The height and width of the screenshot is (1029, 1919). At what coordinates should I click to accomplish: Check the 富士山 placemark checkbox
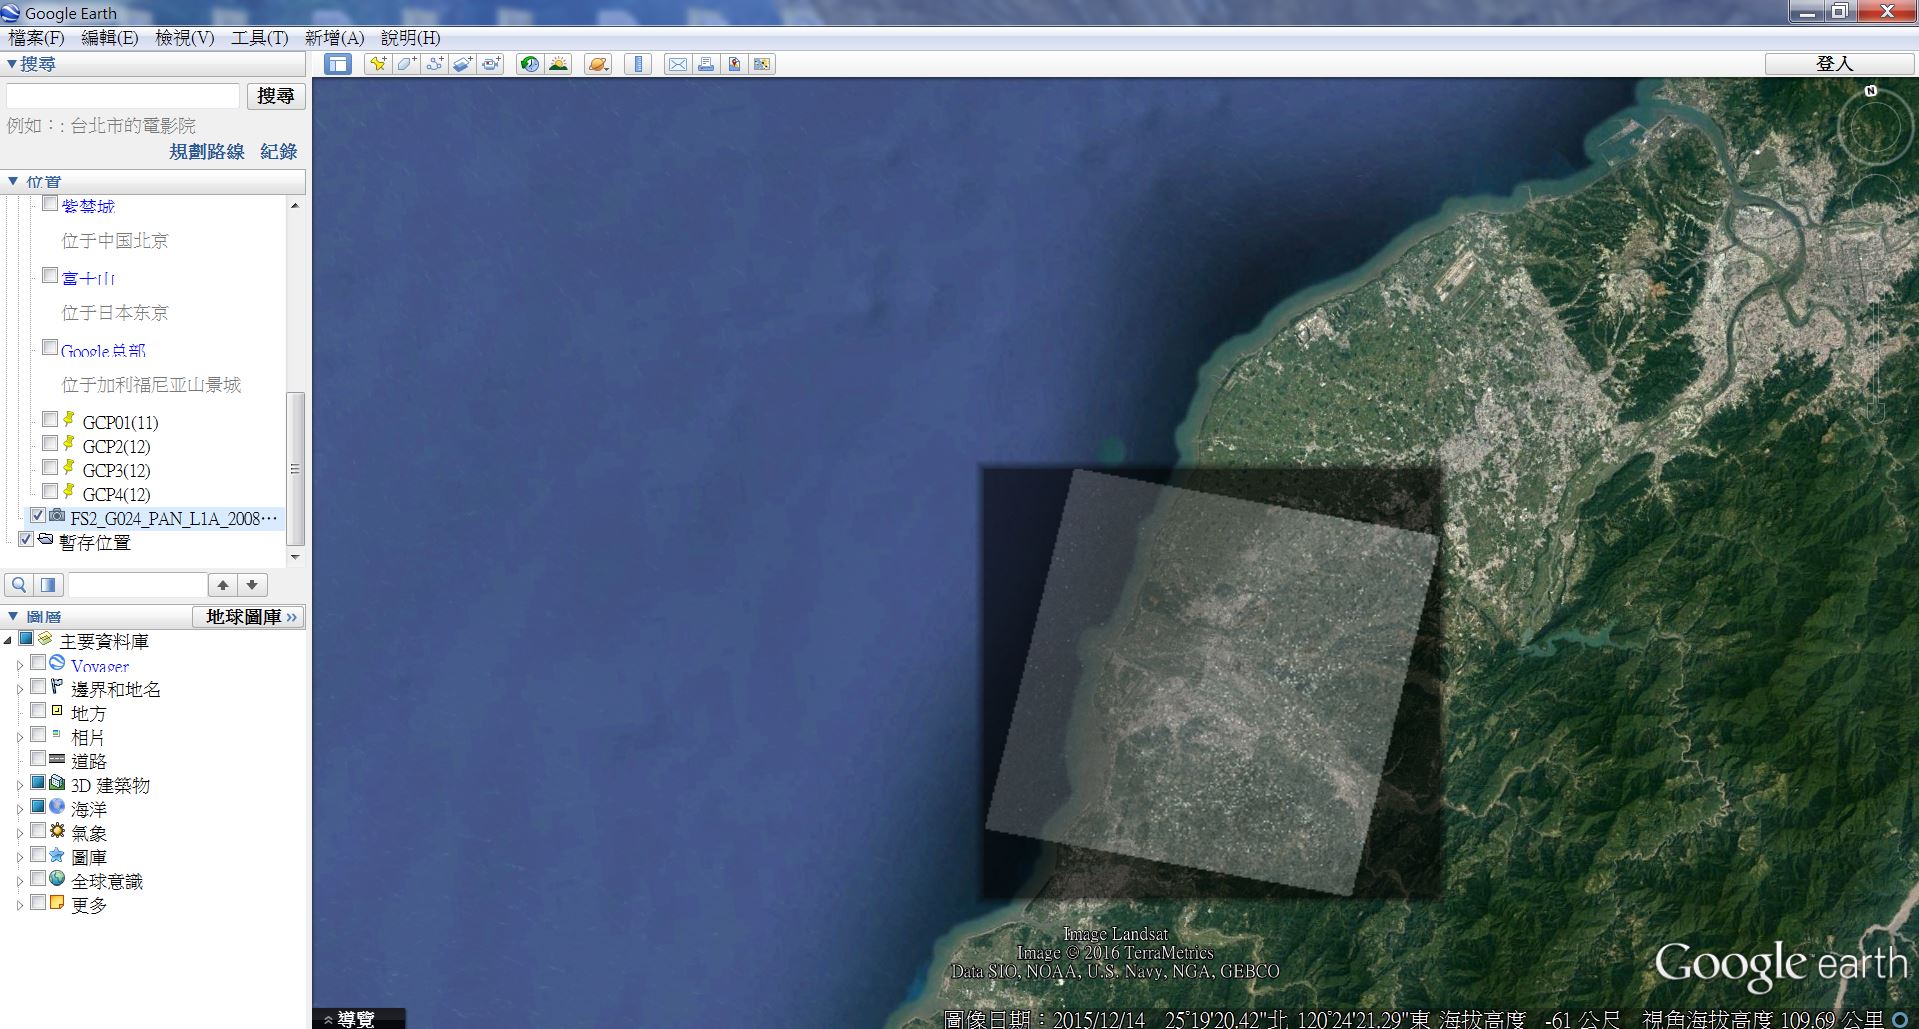pos(50,276)
